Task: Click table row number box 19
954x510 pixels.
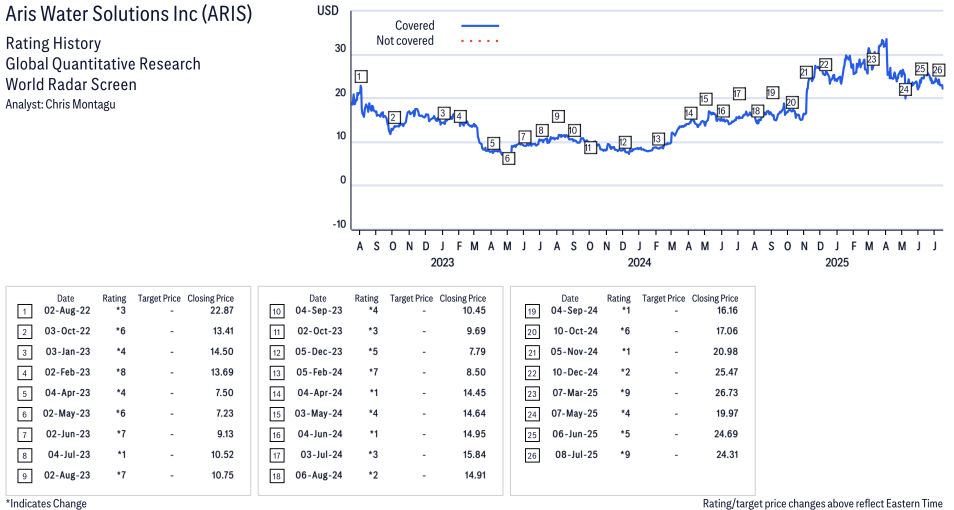Action: [532, 312]
